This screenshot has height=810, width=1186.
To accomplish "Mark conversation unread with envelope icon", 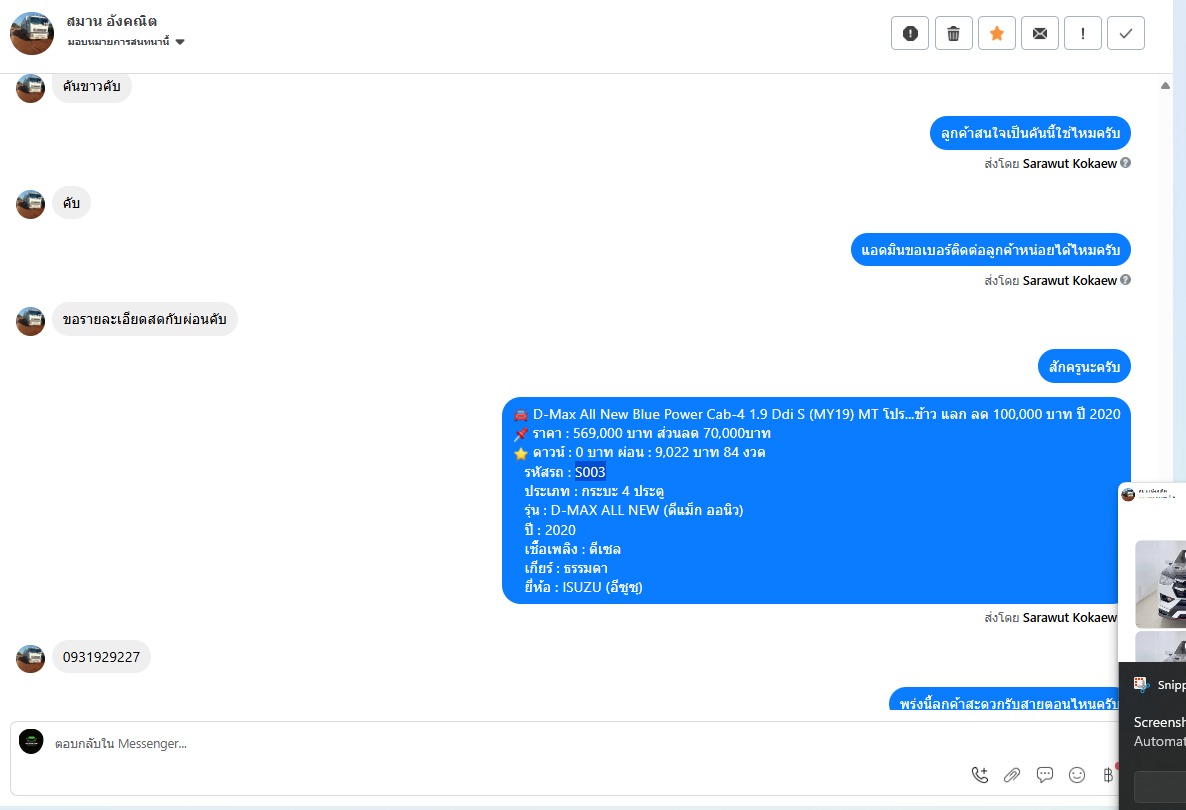I will click(x=1039, y=33).
